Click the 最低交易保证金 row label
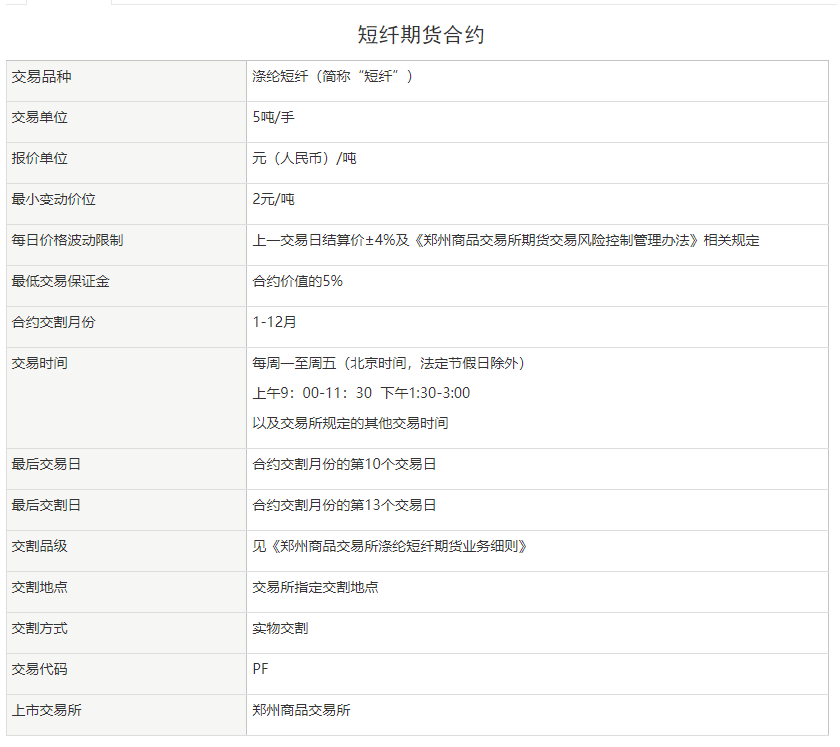The width and height of the screenshot is (840, 747). pyautogui.click(x=61, y=281)
